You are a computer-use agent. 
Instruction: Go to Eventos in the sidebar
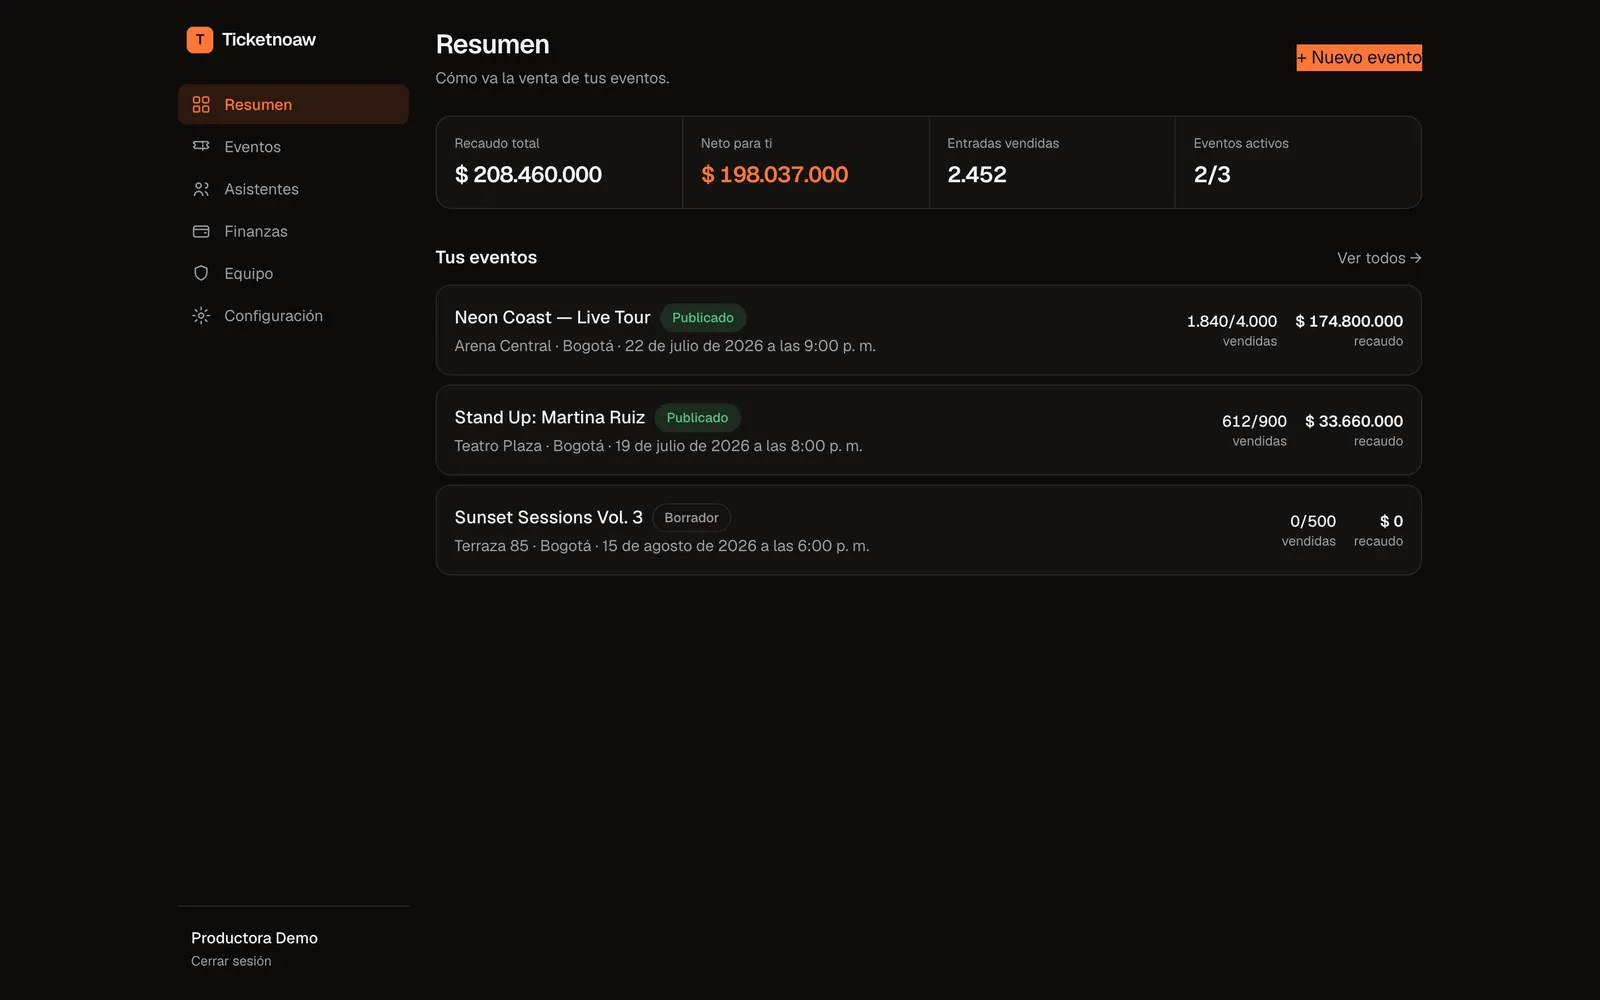[x=293, y=147]
